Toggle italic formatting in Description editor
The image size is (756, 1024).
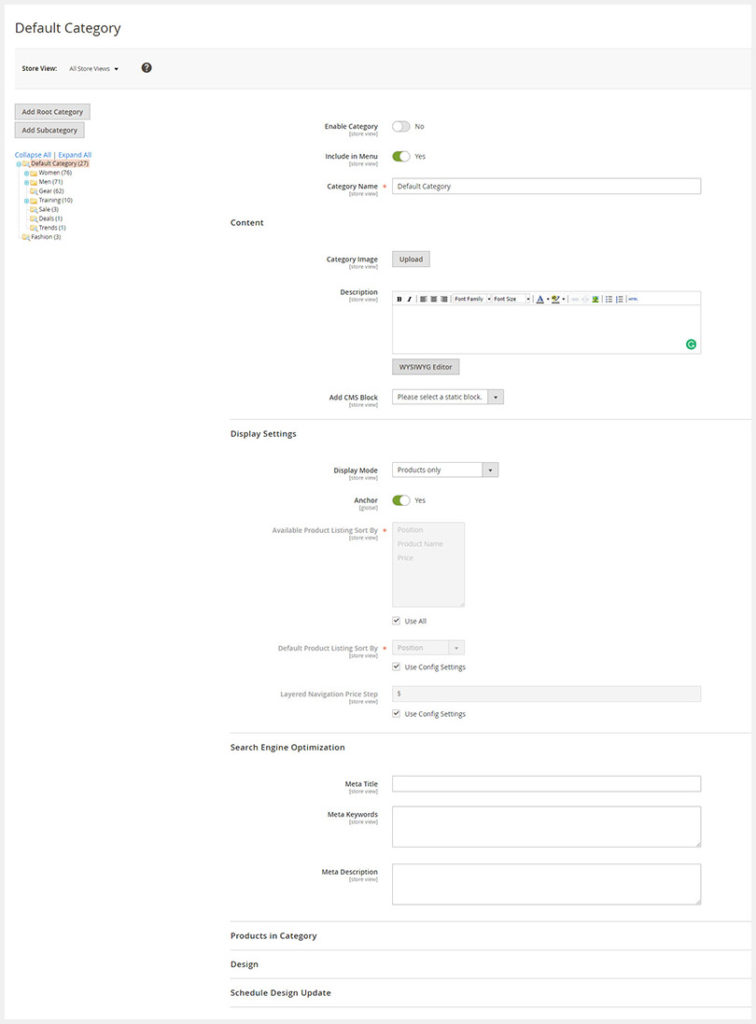tap(409, 299)
